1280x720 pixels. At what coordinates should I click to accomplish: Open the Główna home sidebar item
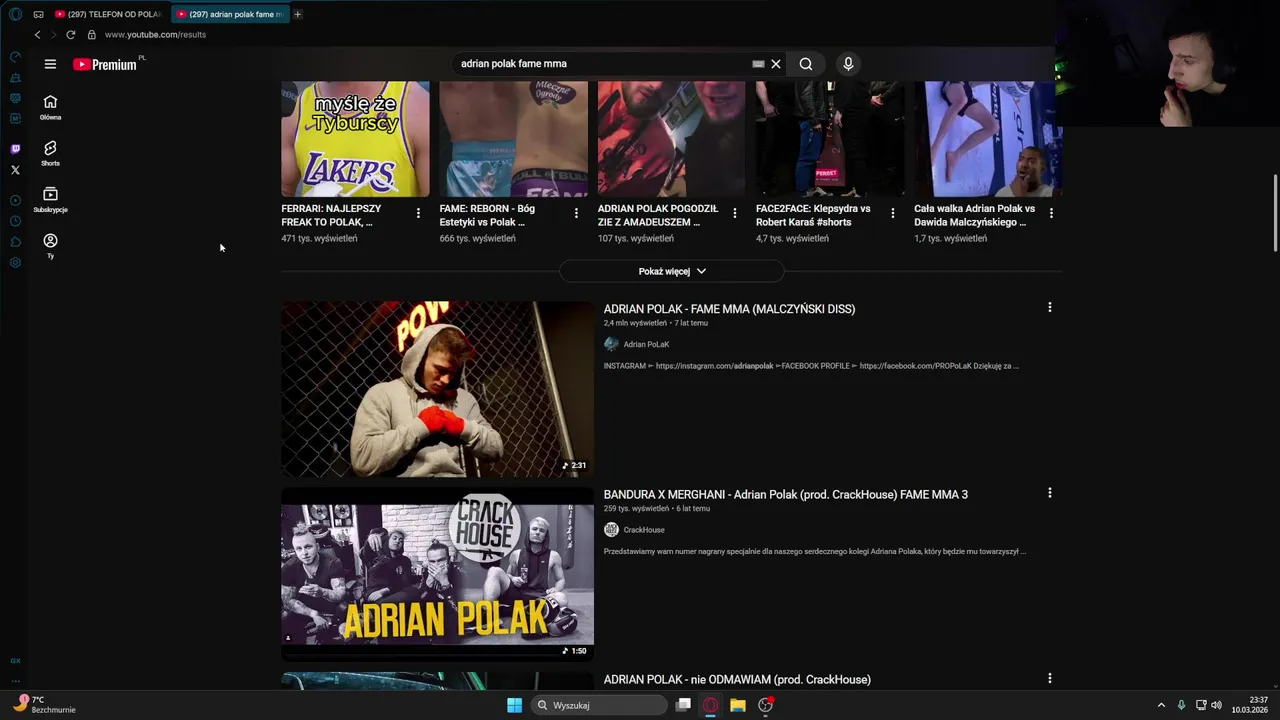pyautogui.click(x=50, y=107)
